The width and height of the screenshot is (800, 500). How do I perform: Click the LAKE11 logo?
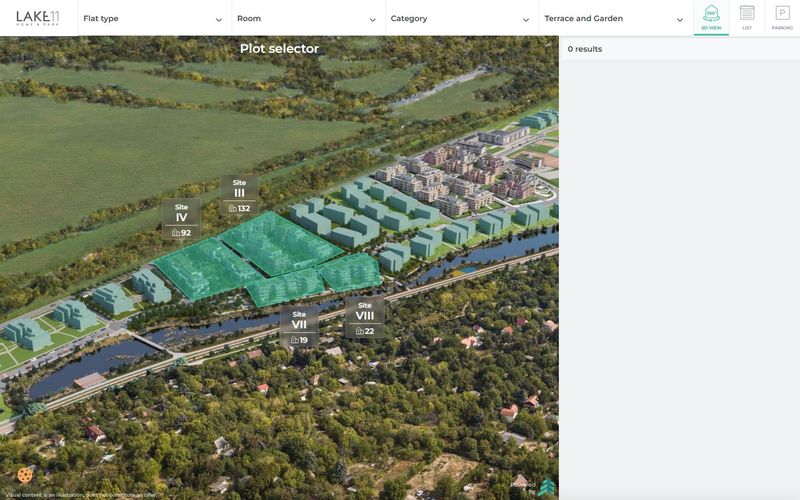click(38, 18)
